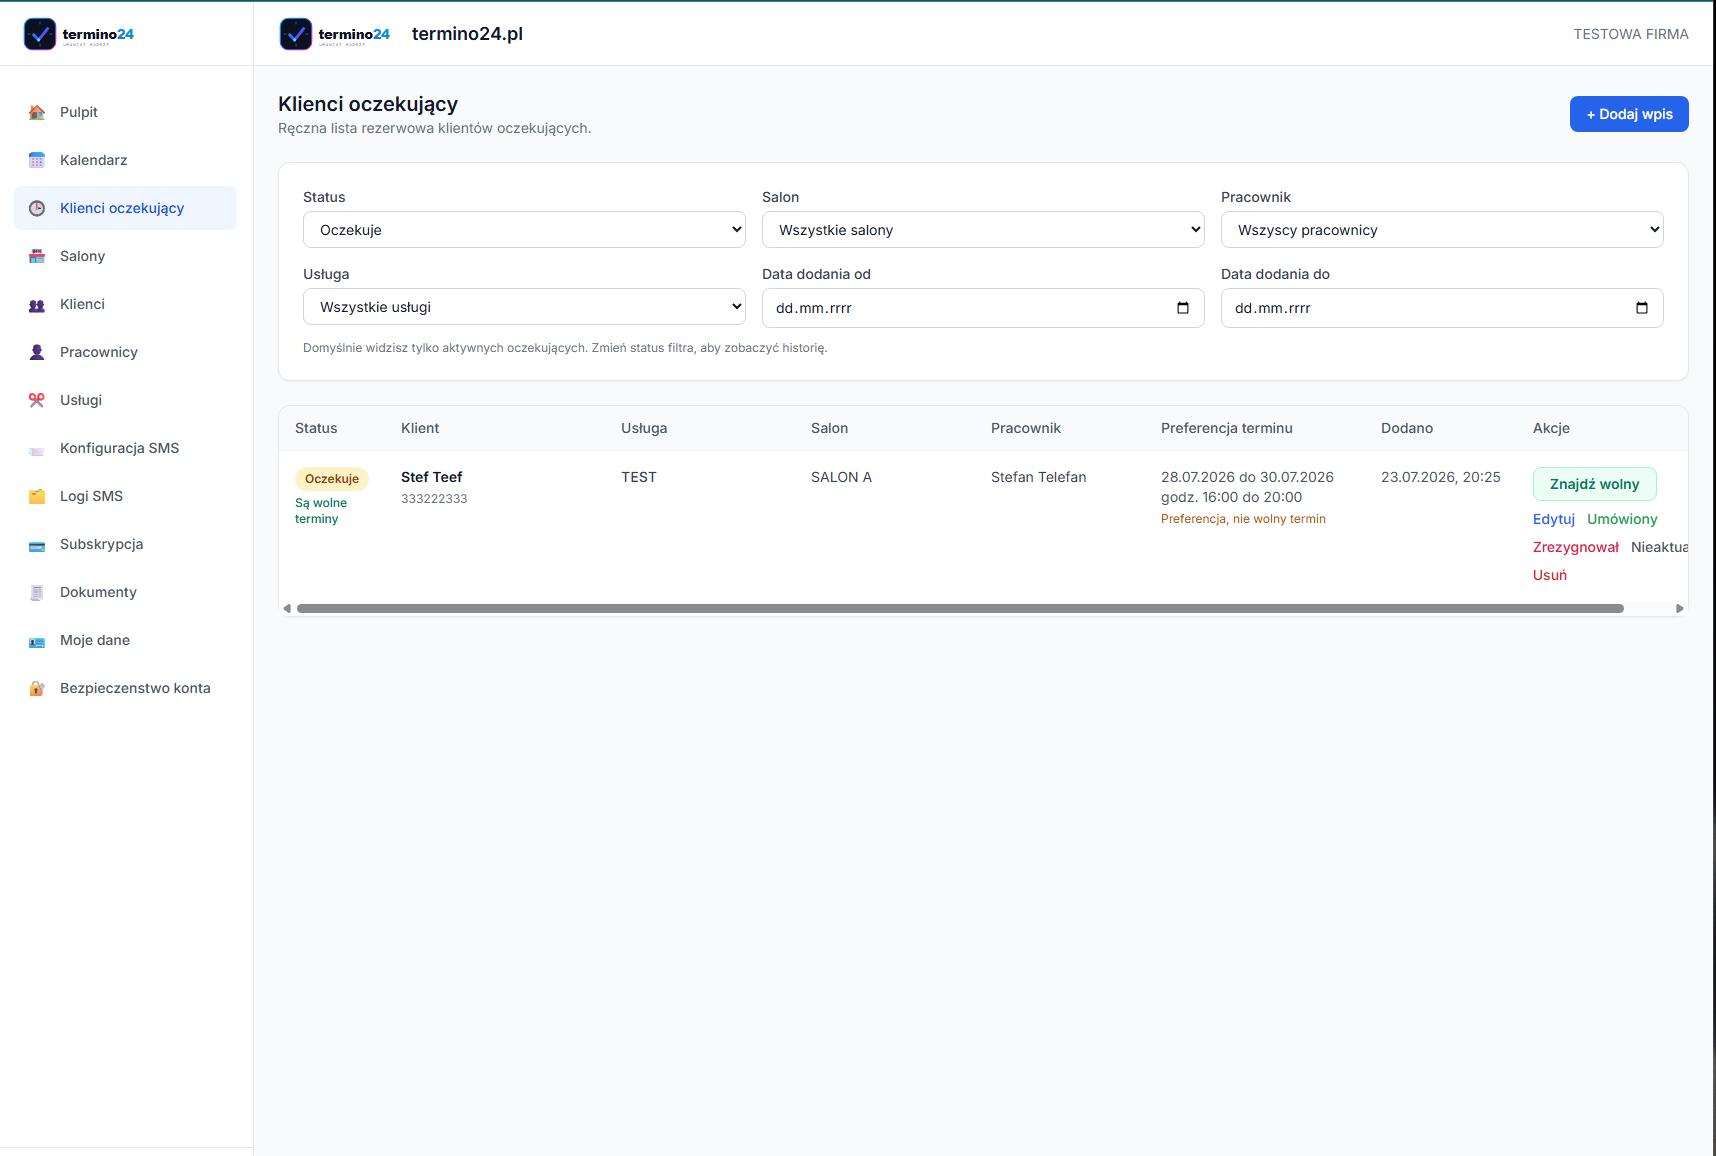Image resolution: width=1716 pixels, height=1156 pixels.
Task: Open the Wszystkie usługi dropdown
Action: (524, 307)
